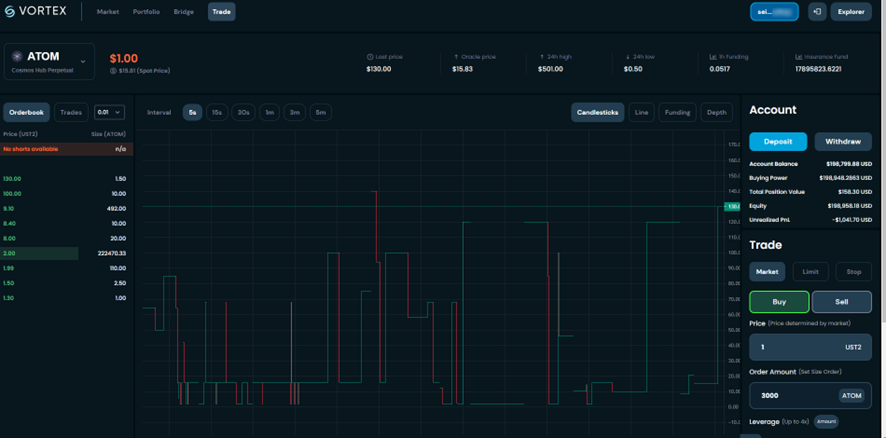Click the 1.99 orderbook bid row
Viewport: 886px width, 438px height.
[67, 268]
